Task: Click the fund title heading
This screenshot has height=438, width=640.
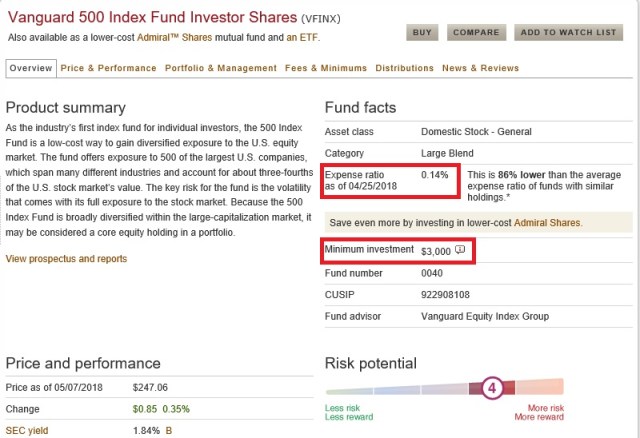Action: [150, 17]
